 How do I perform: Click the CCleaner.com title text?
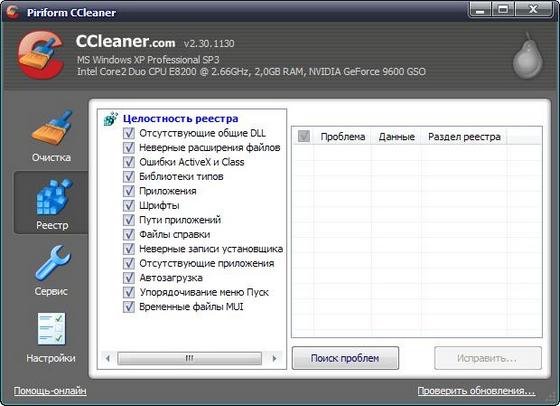point(125,42)
